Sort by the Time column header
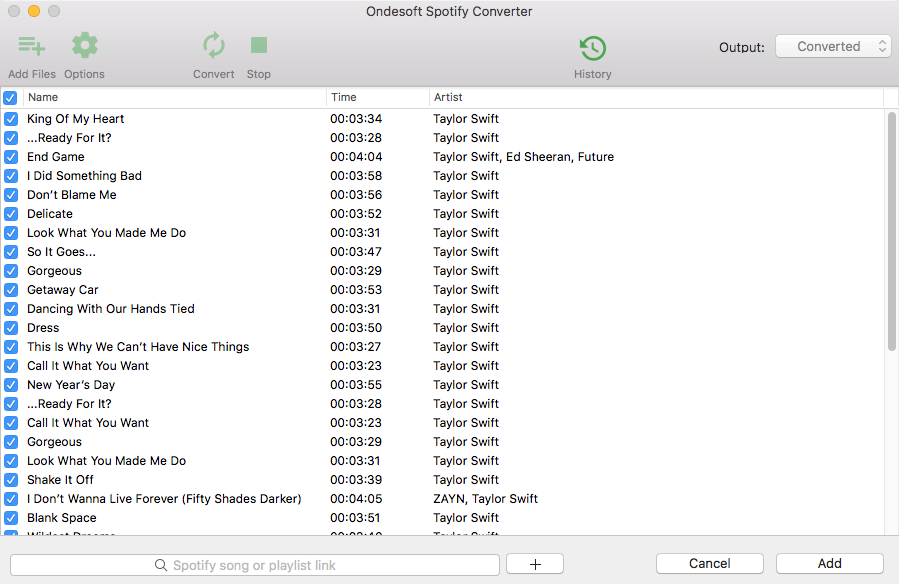Viewport: 899px width, 584px height. coord(378,97)
